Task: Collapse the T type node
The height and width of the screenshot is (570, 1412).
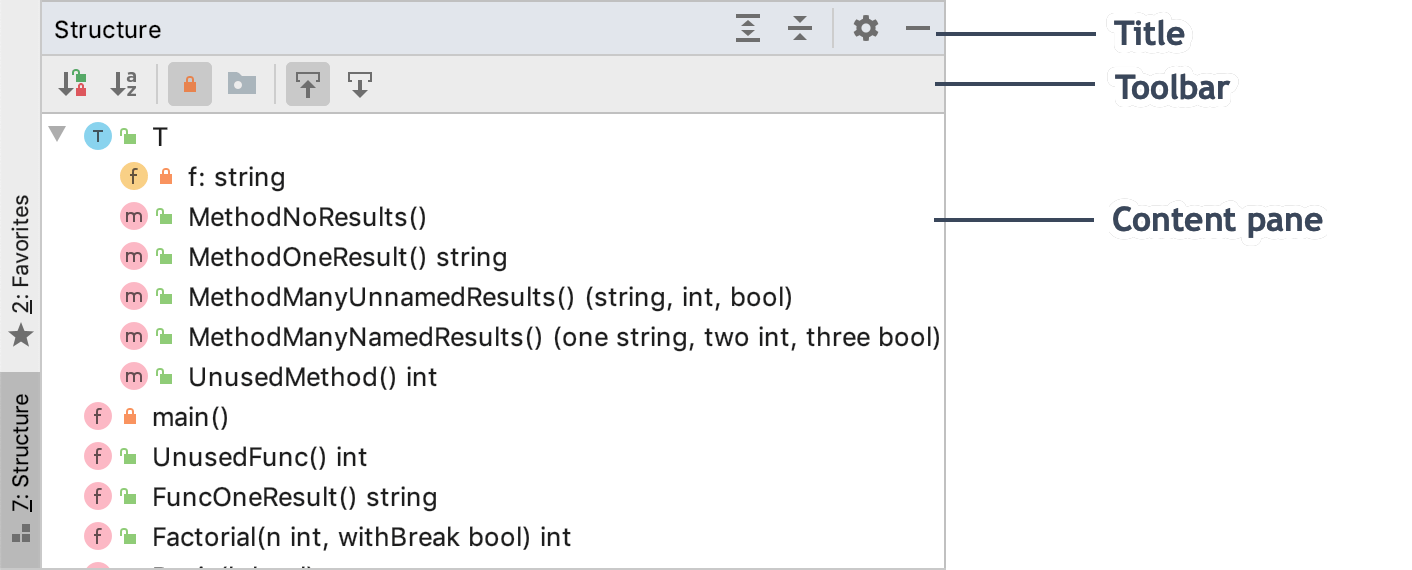Action: 57,135
